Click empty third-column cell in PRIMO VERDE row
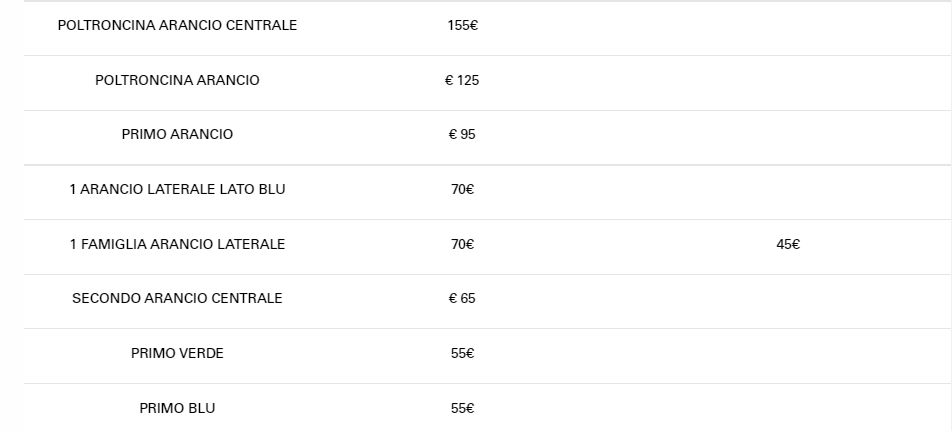952x431 pixels. (788, 353)
